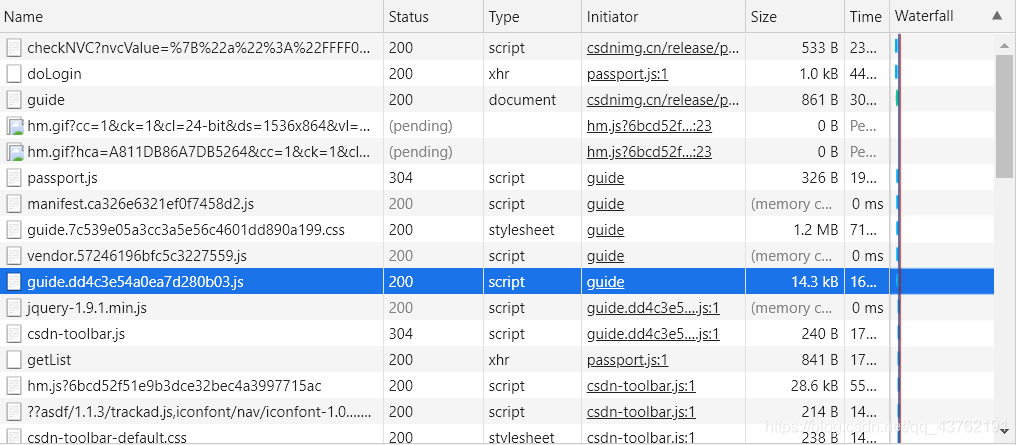This screenshot has height=445, width=1016.
Task: Open passport.js:1 initiator link for getList
Action: [x=627, y=360]
